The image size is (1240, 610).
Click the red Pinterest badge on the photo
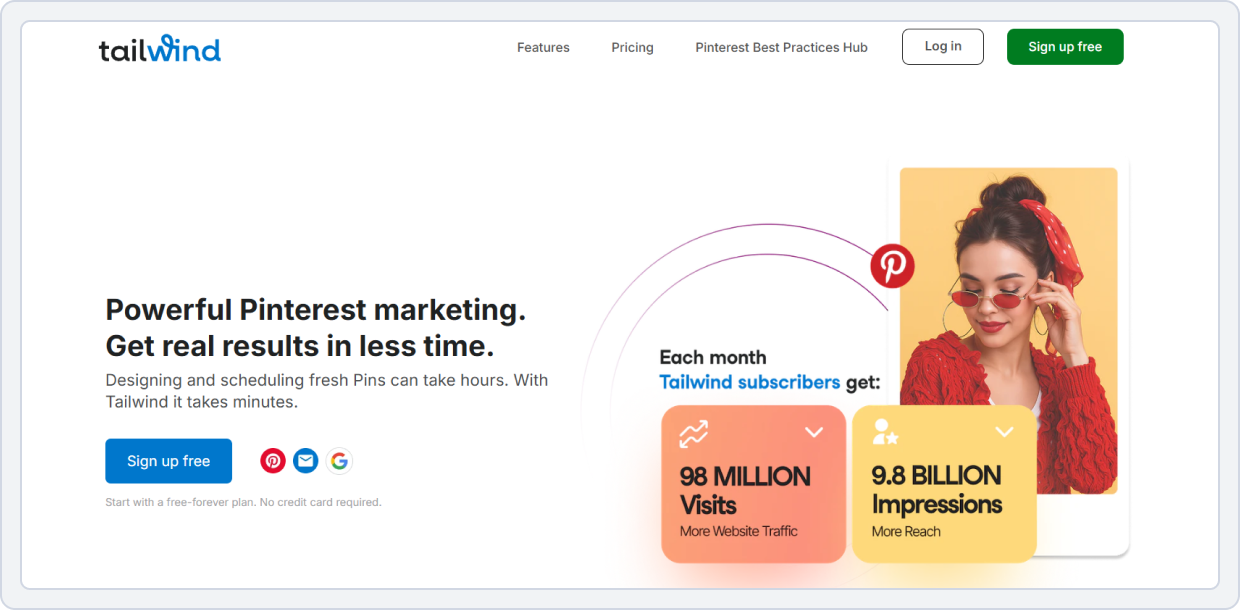pyautogui.click(x=891, y=267)
